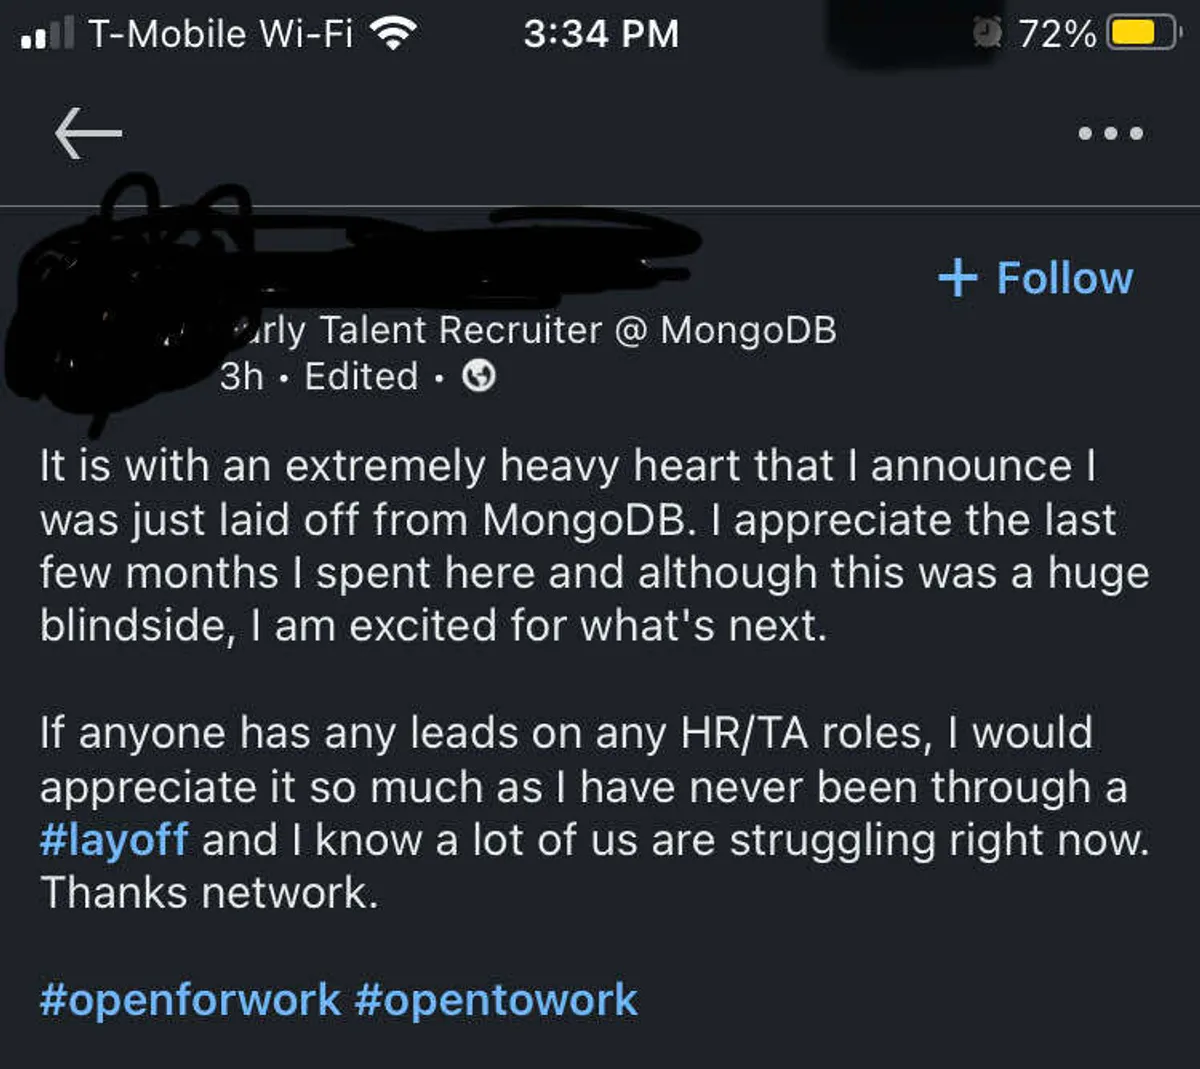1200x1069 pixels.
Task: Tap the globe public visibility icon
Action: tap(480, 377)
